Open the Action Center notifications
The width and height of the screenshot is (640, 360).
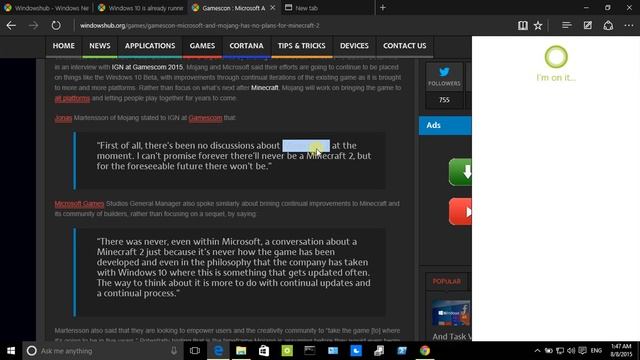coord(582,351)
